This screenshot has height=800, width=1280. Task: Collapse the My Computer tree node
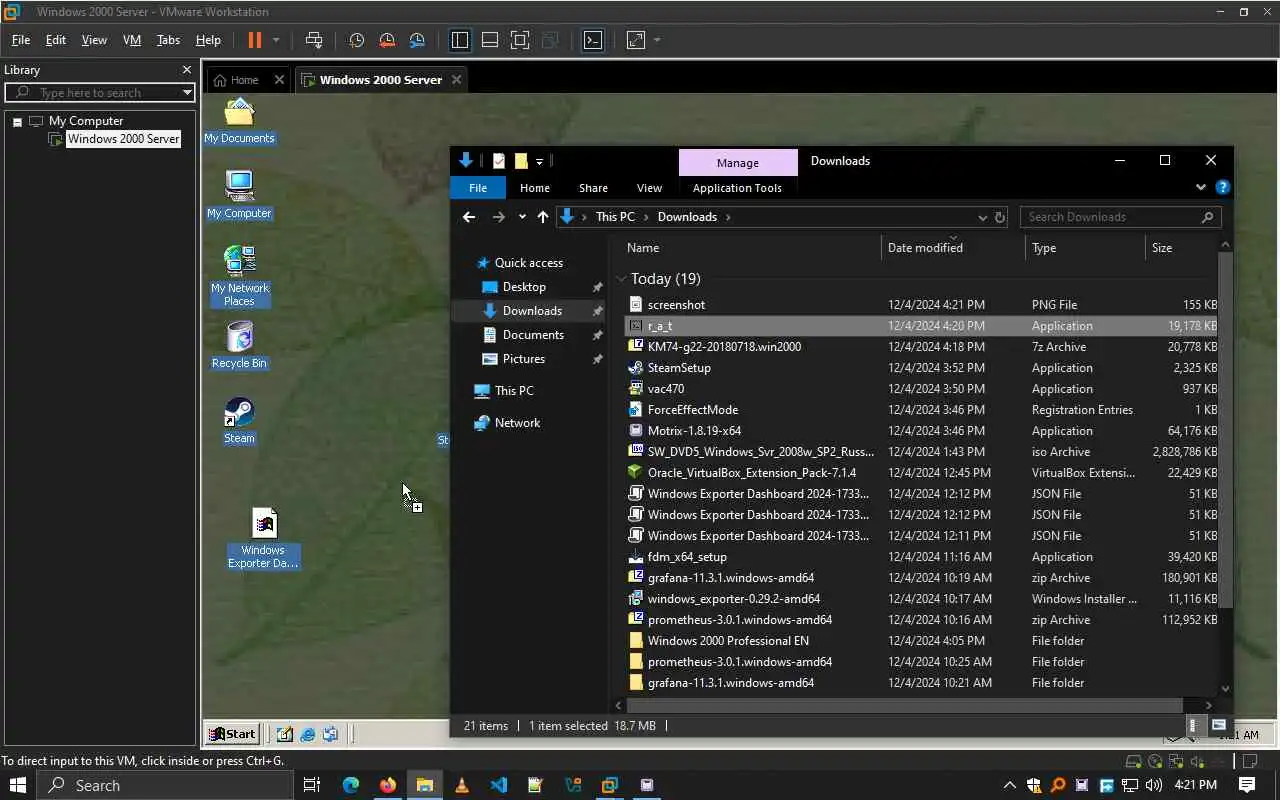point(17,121)
